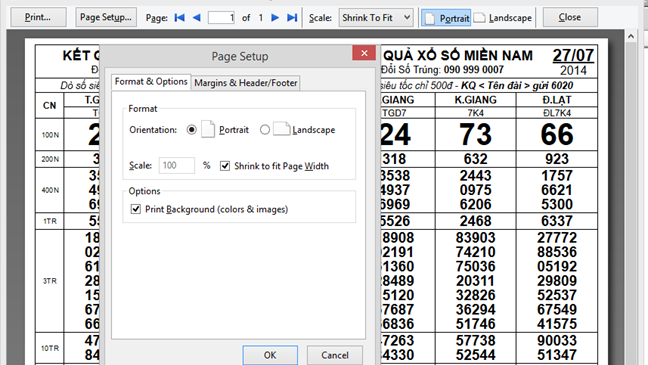Toggle Print Background (colors & images) checkbox
The height and width of the screenshot is (365, 648).
(136, 209)
